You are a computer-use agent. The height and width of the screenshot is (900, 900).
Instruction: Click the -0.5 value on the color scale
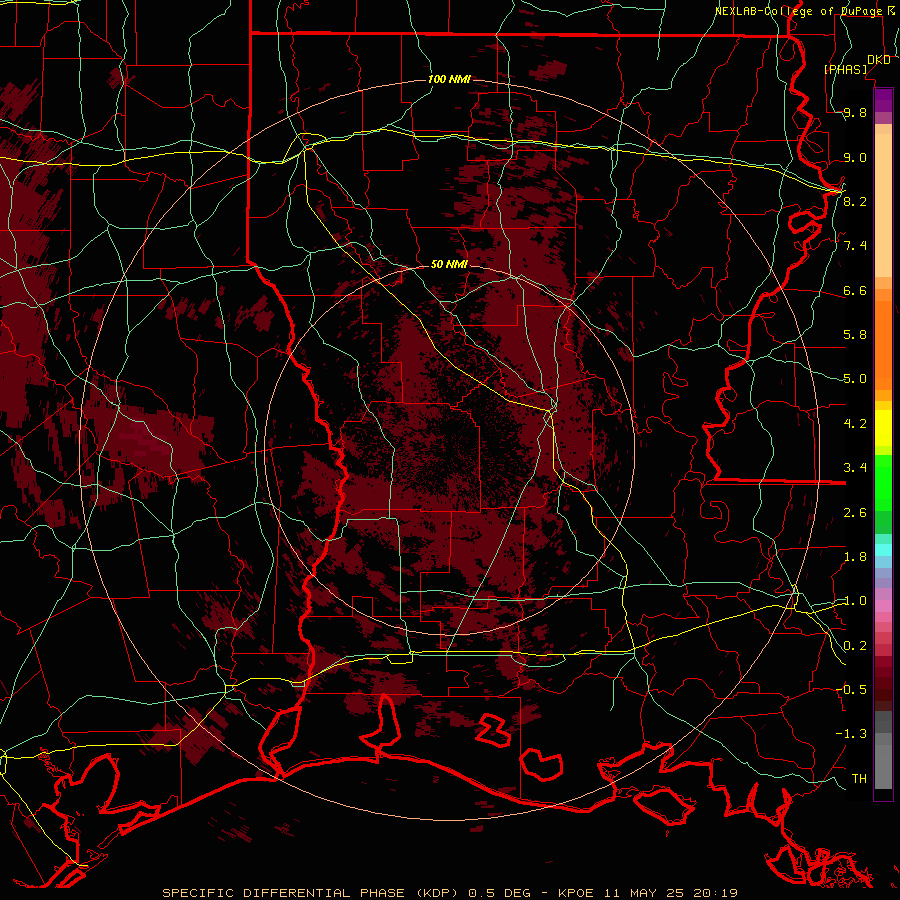click(851, 689)
